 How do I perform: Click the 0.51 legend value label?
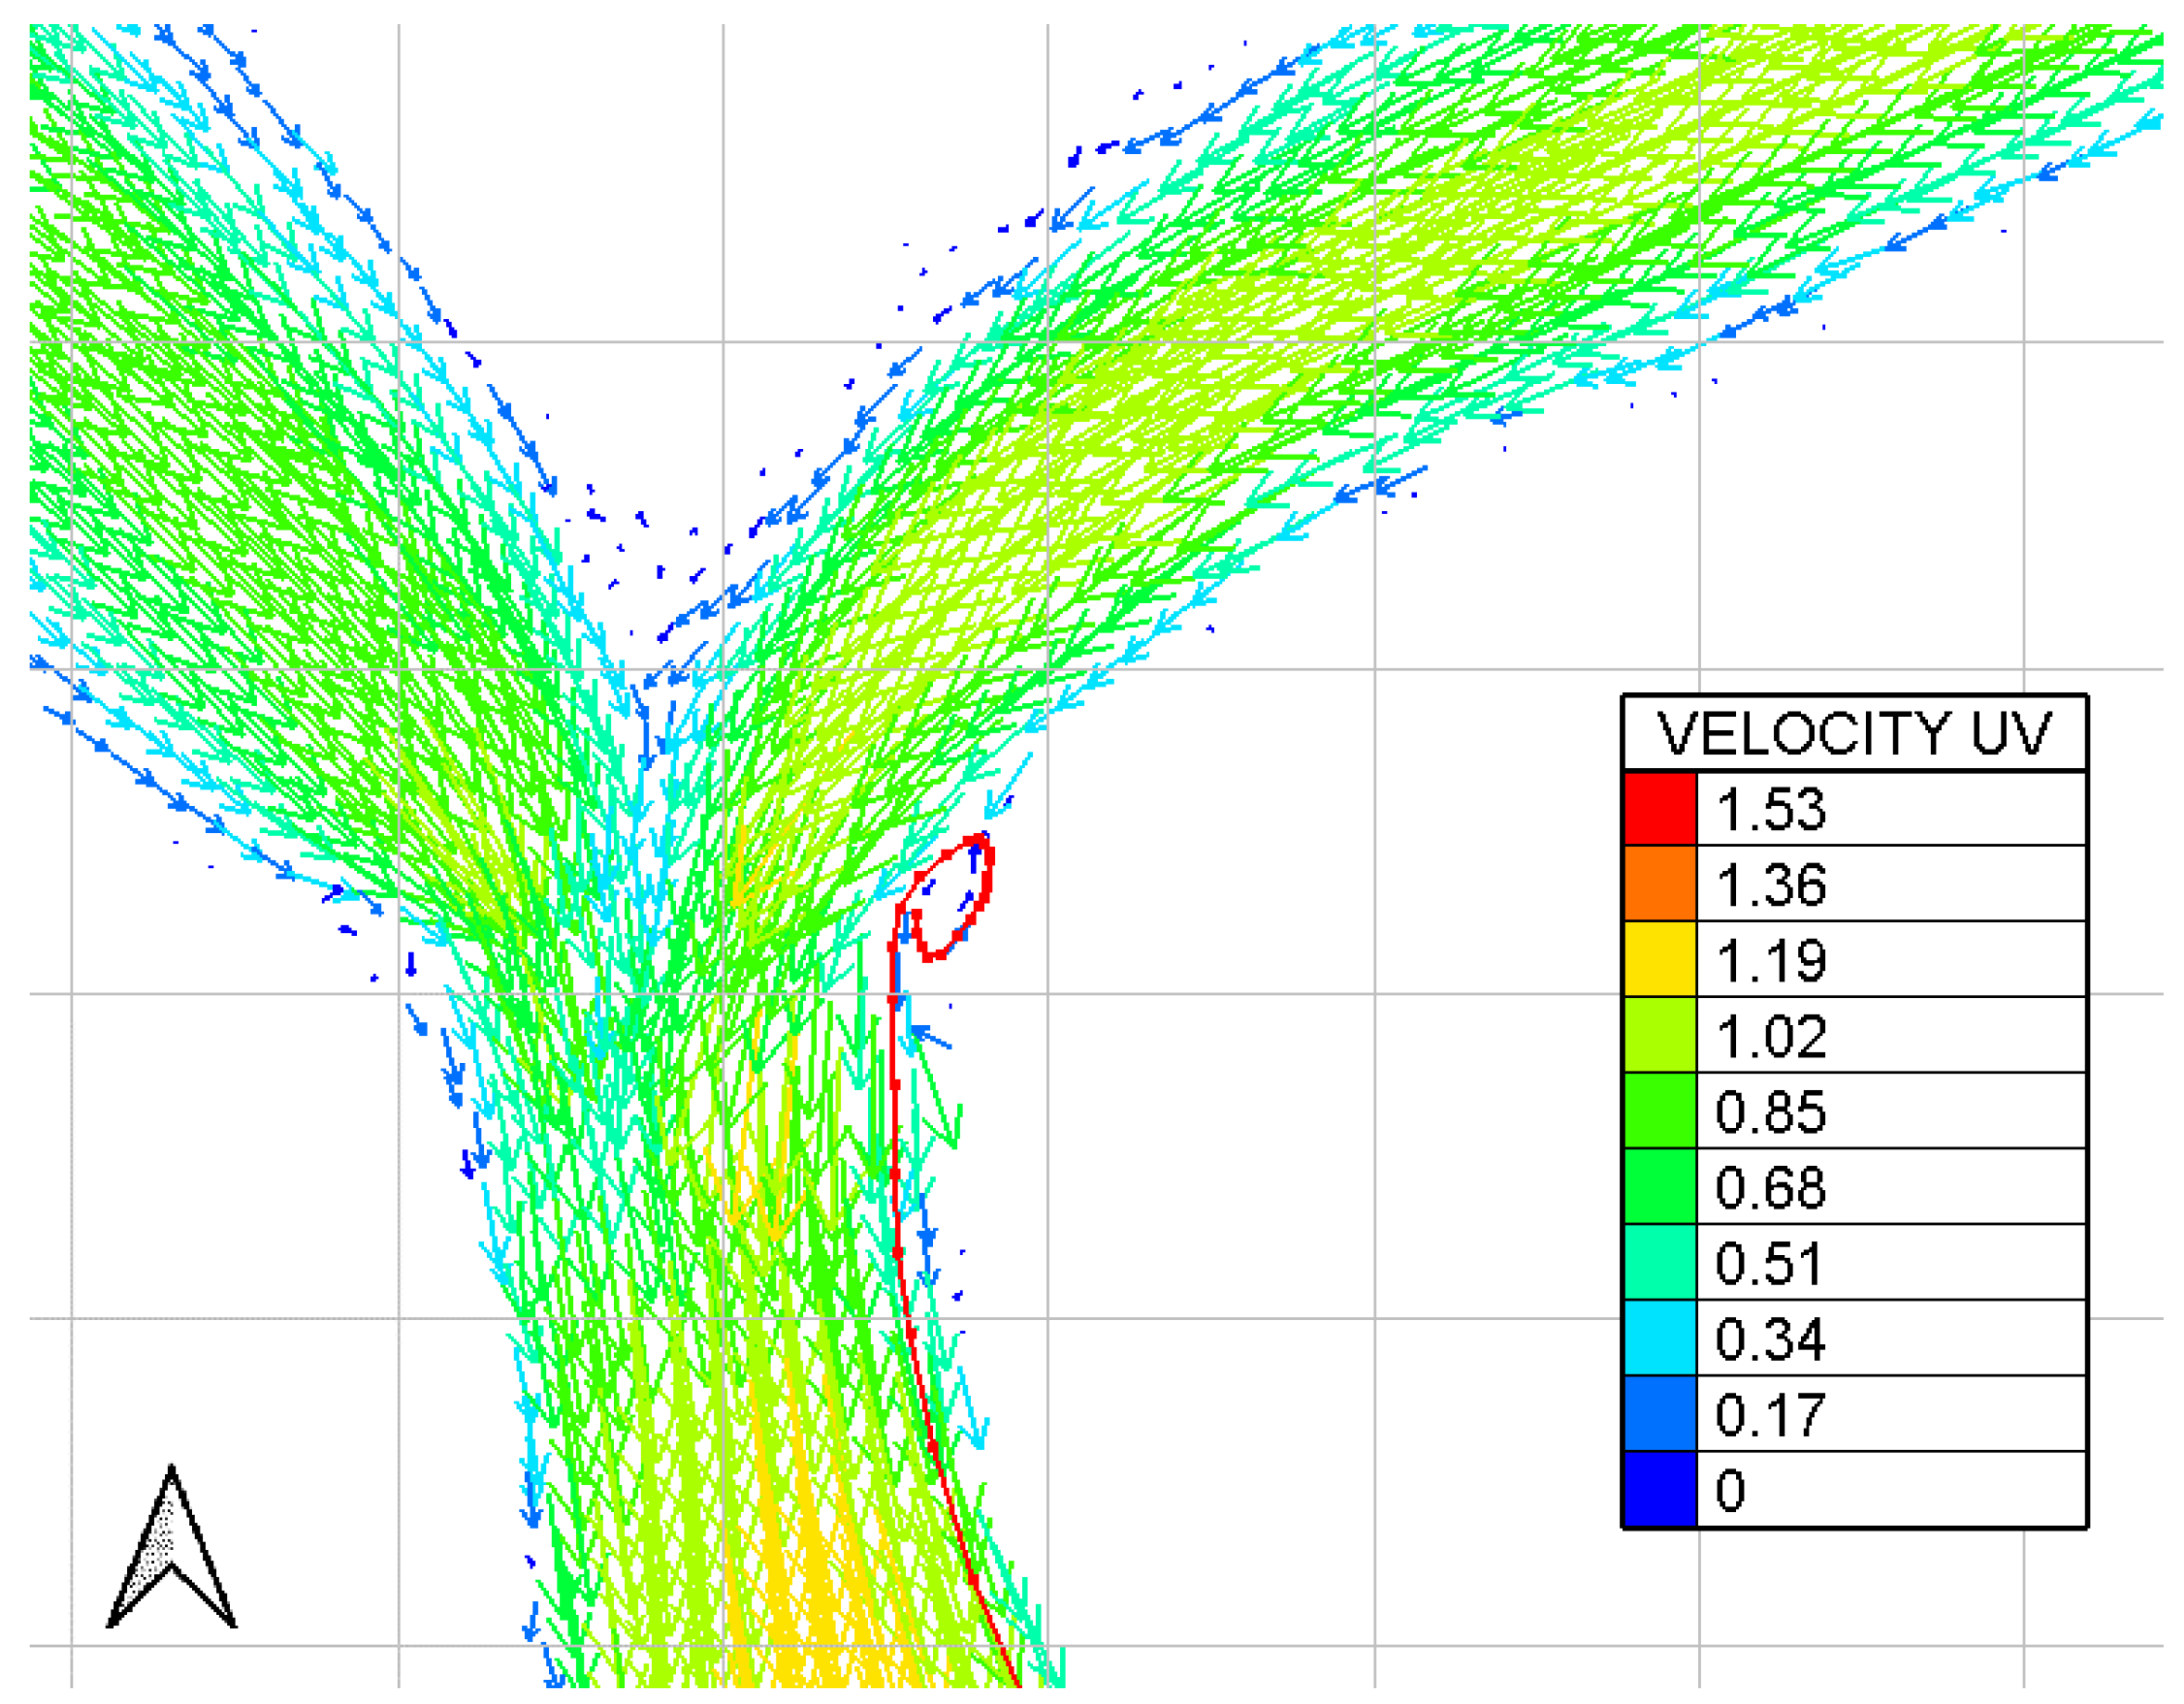coord(1769,1264)
